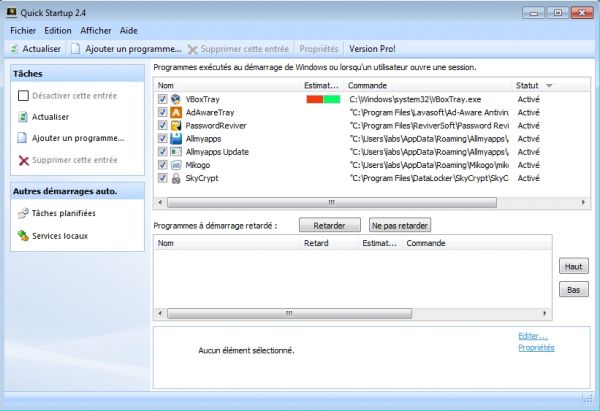Click the Statut column sort arrow
The image size is (600, 411).
[x=549, y=85]
